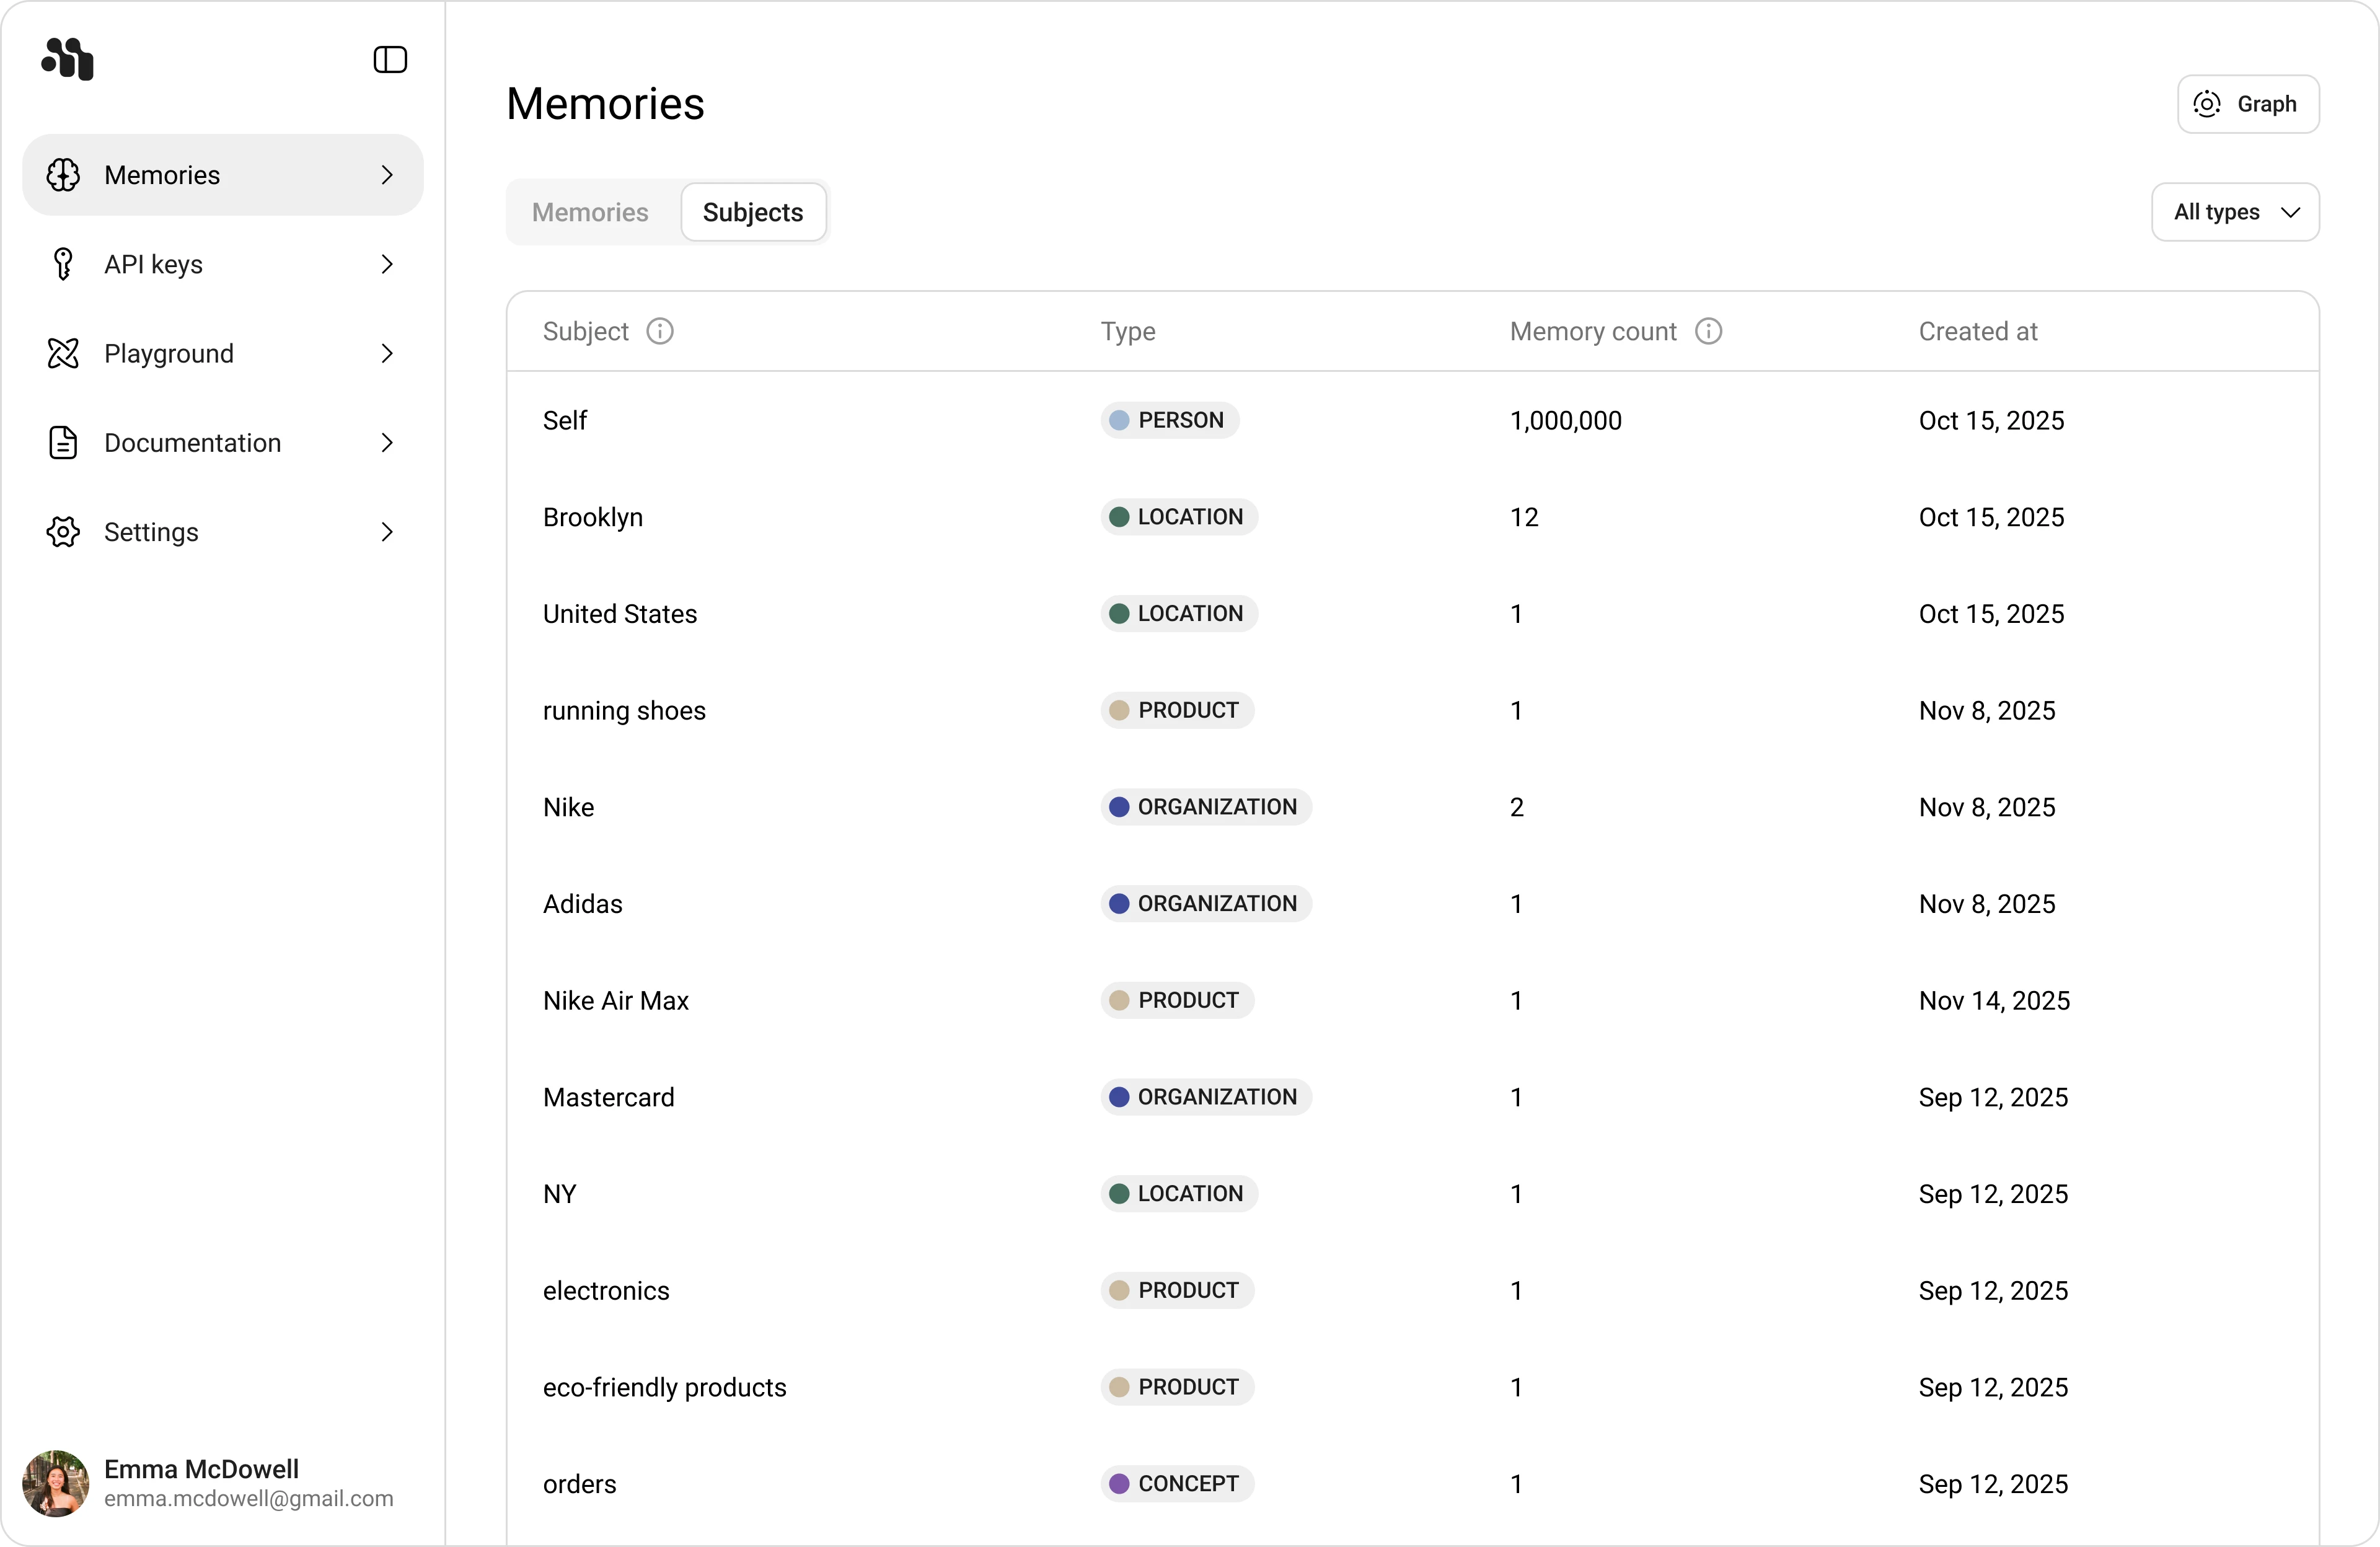The image size is (2380, 1547).
Task: Click the info icon beside Subject header
Action: click(660, 331)
